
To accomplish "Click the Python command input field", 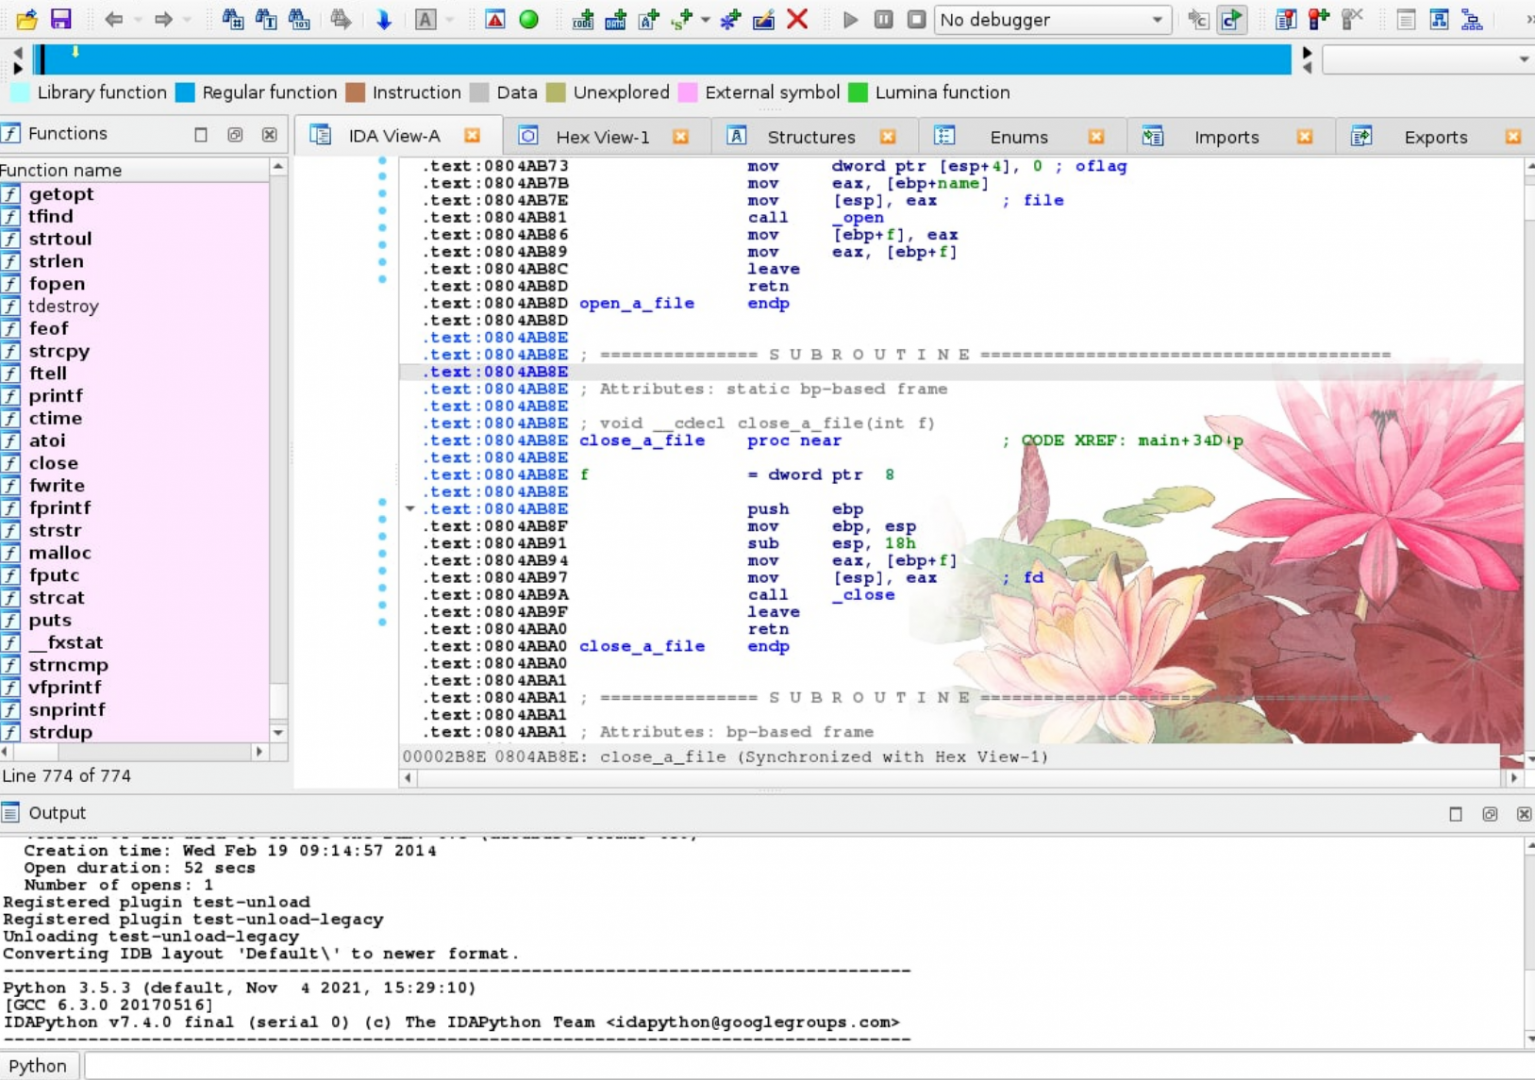I will click(808, 1066).
